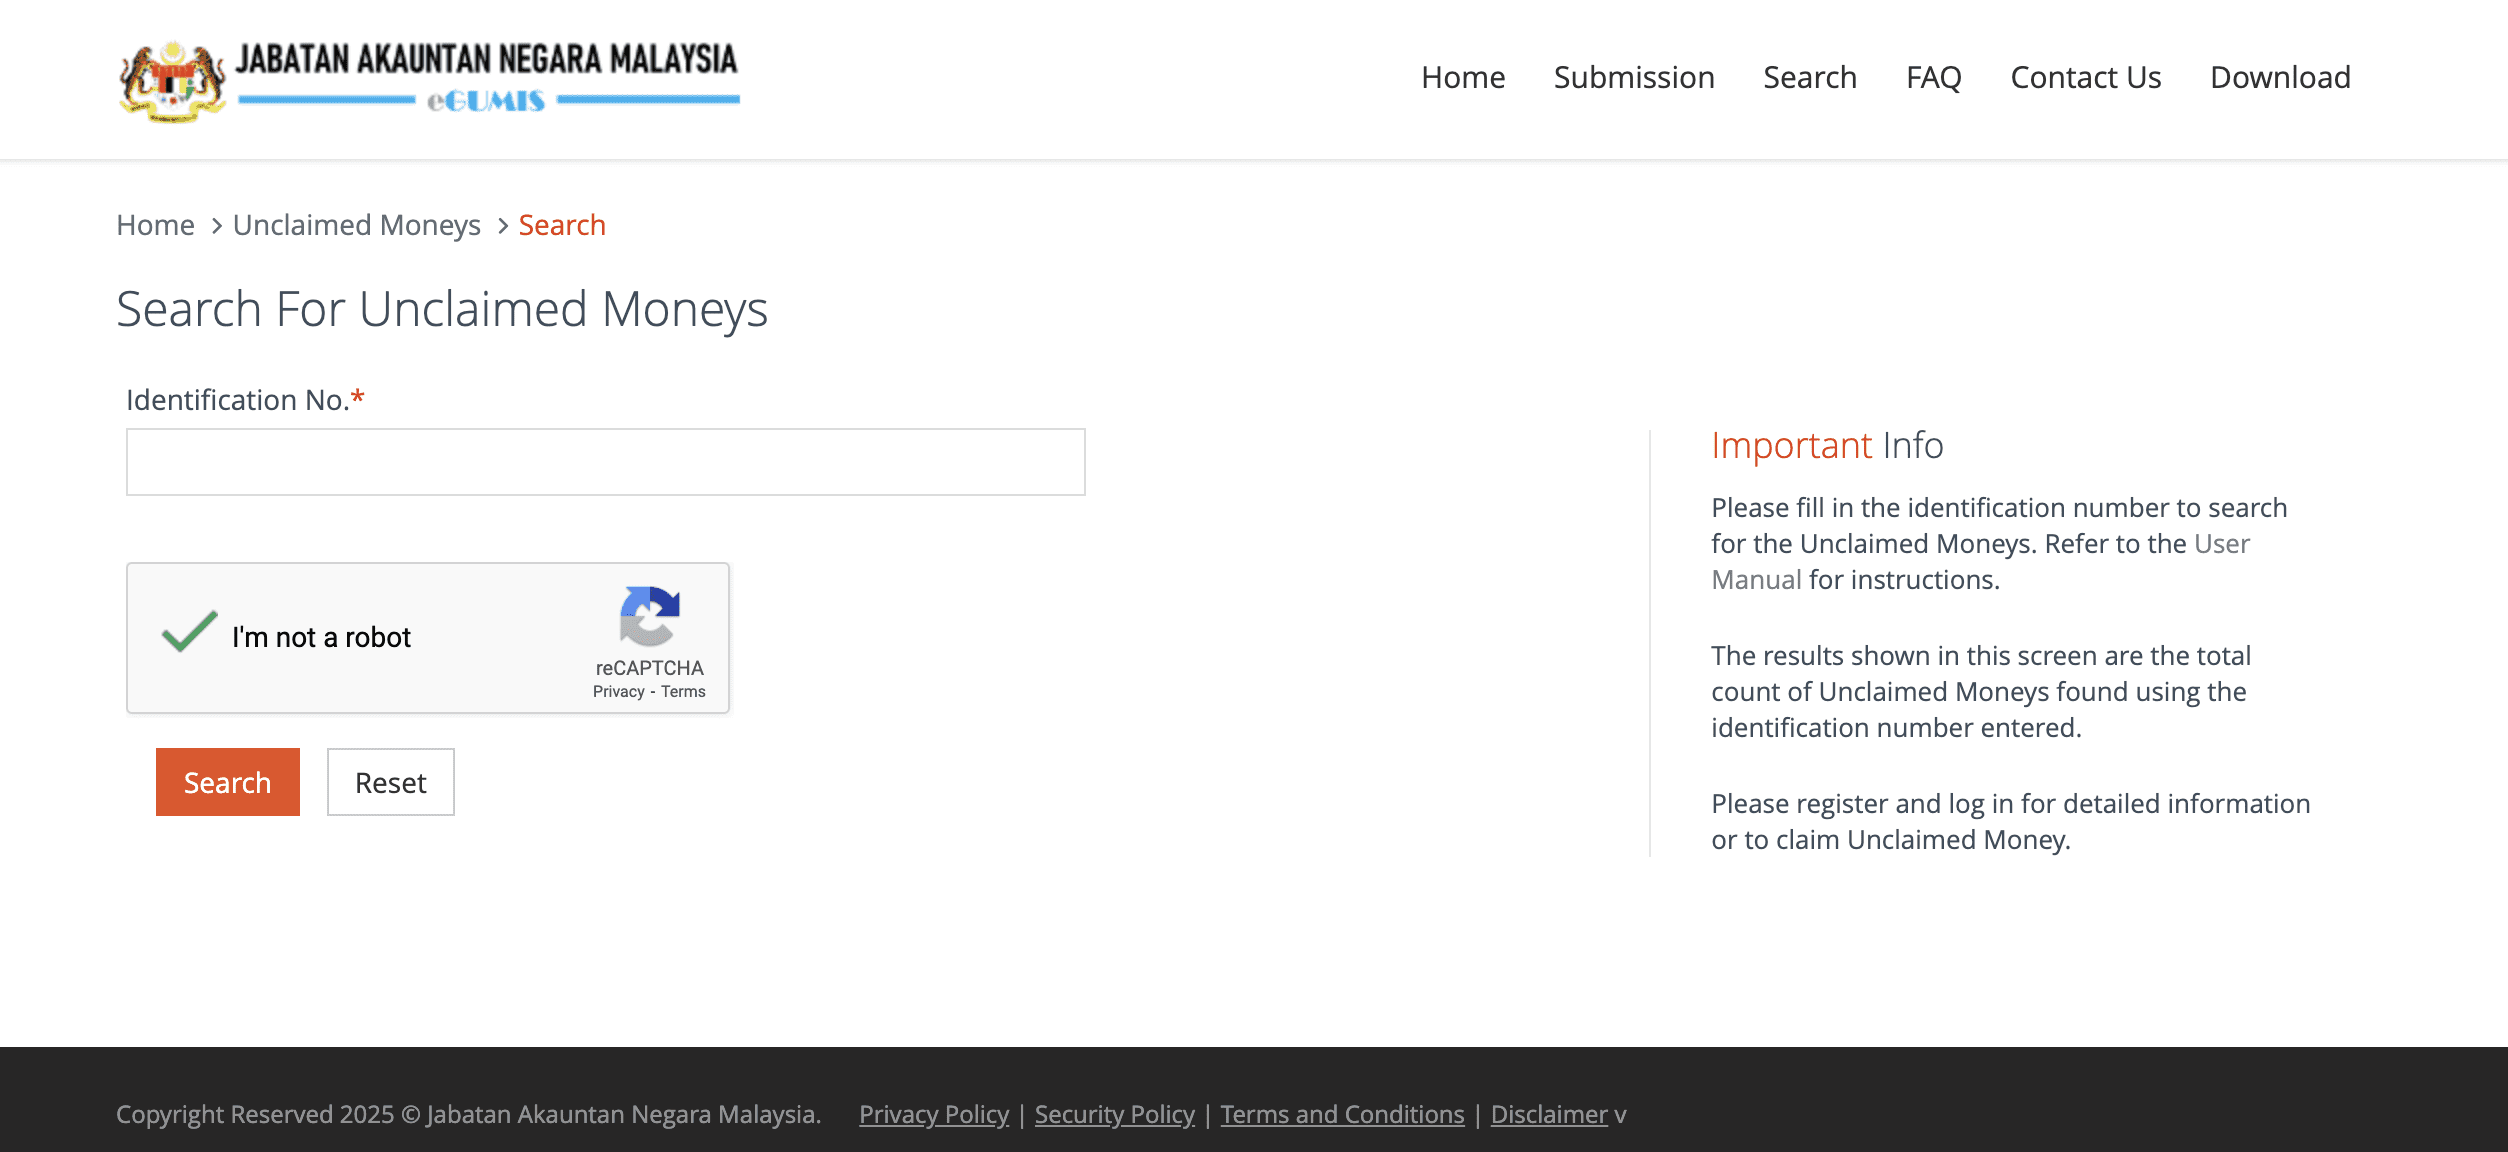
Task: Toggle the I'm not a robot checkbox
Action: click(x=190, y=634)
